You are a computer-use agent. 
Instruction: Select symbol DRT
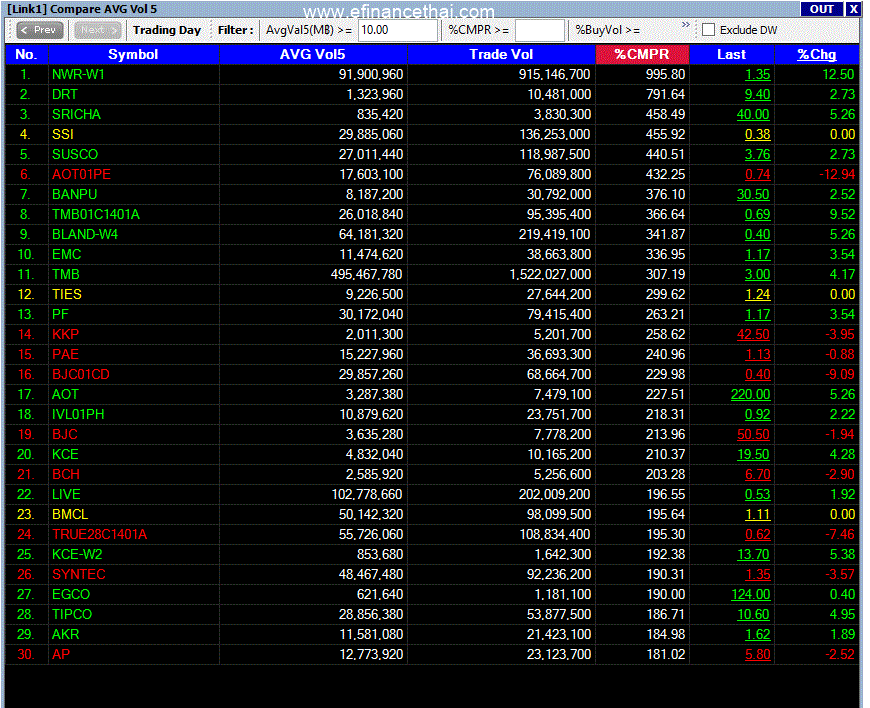65,94
